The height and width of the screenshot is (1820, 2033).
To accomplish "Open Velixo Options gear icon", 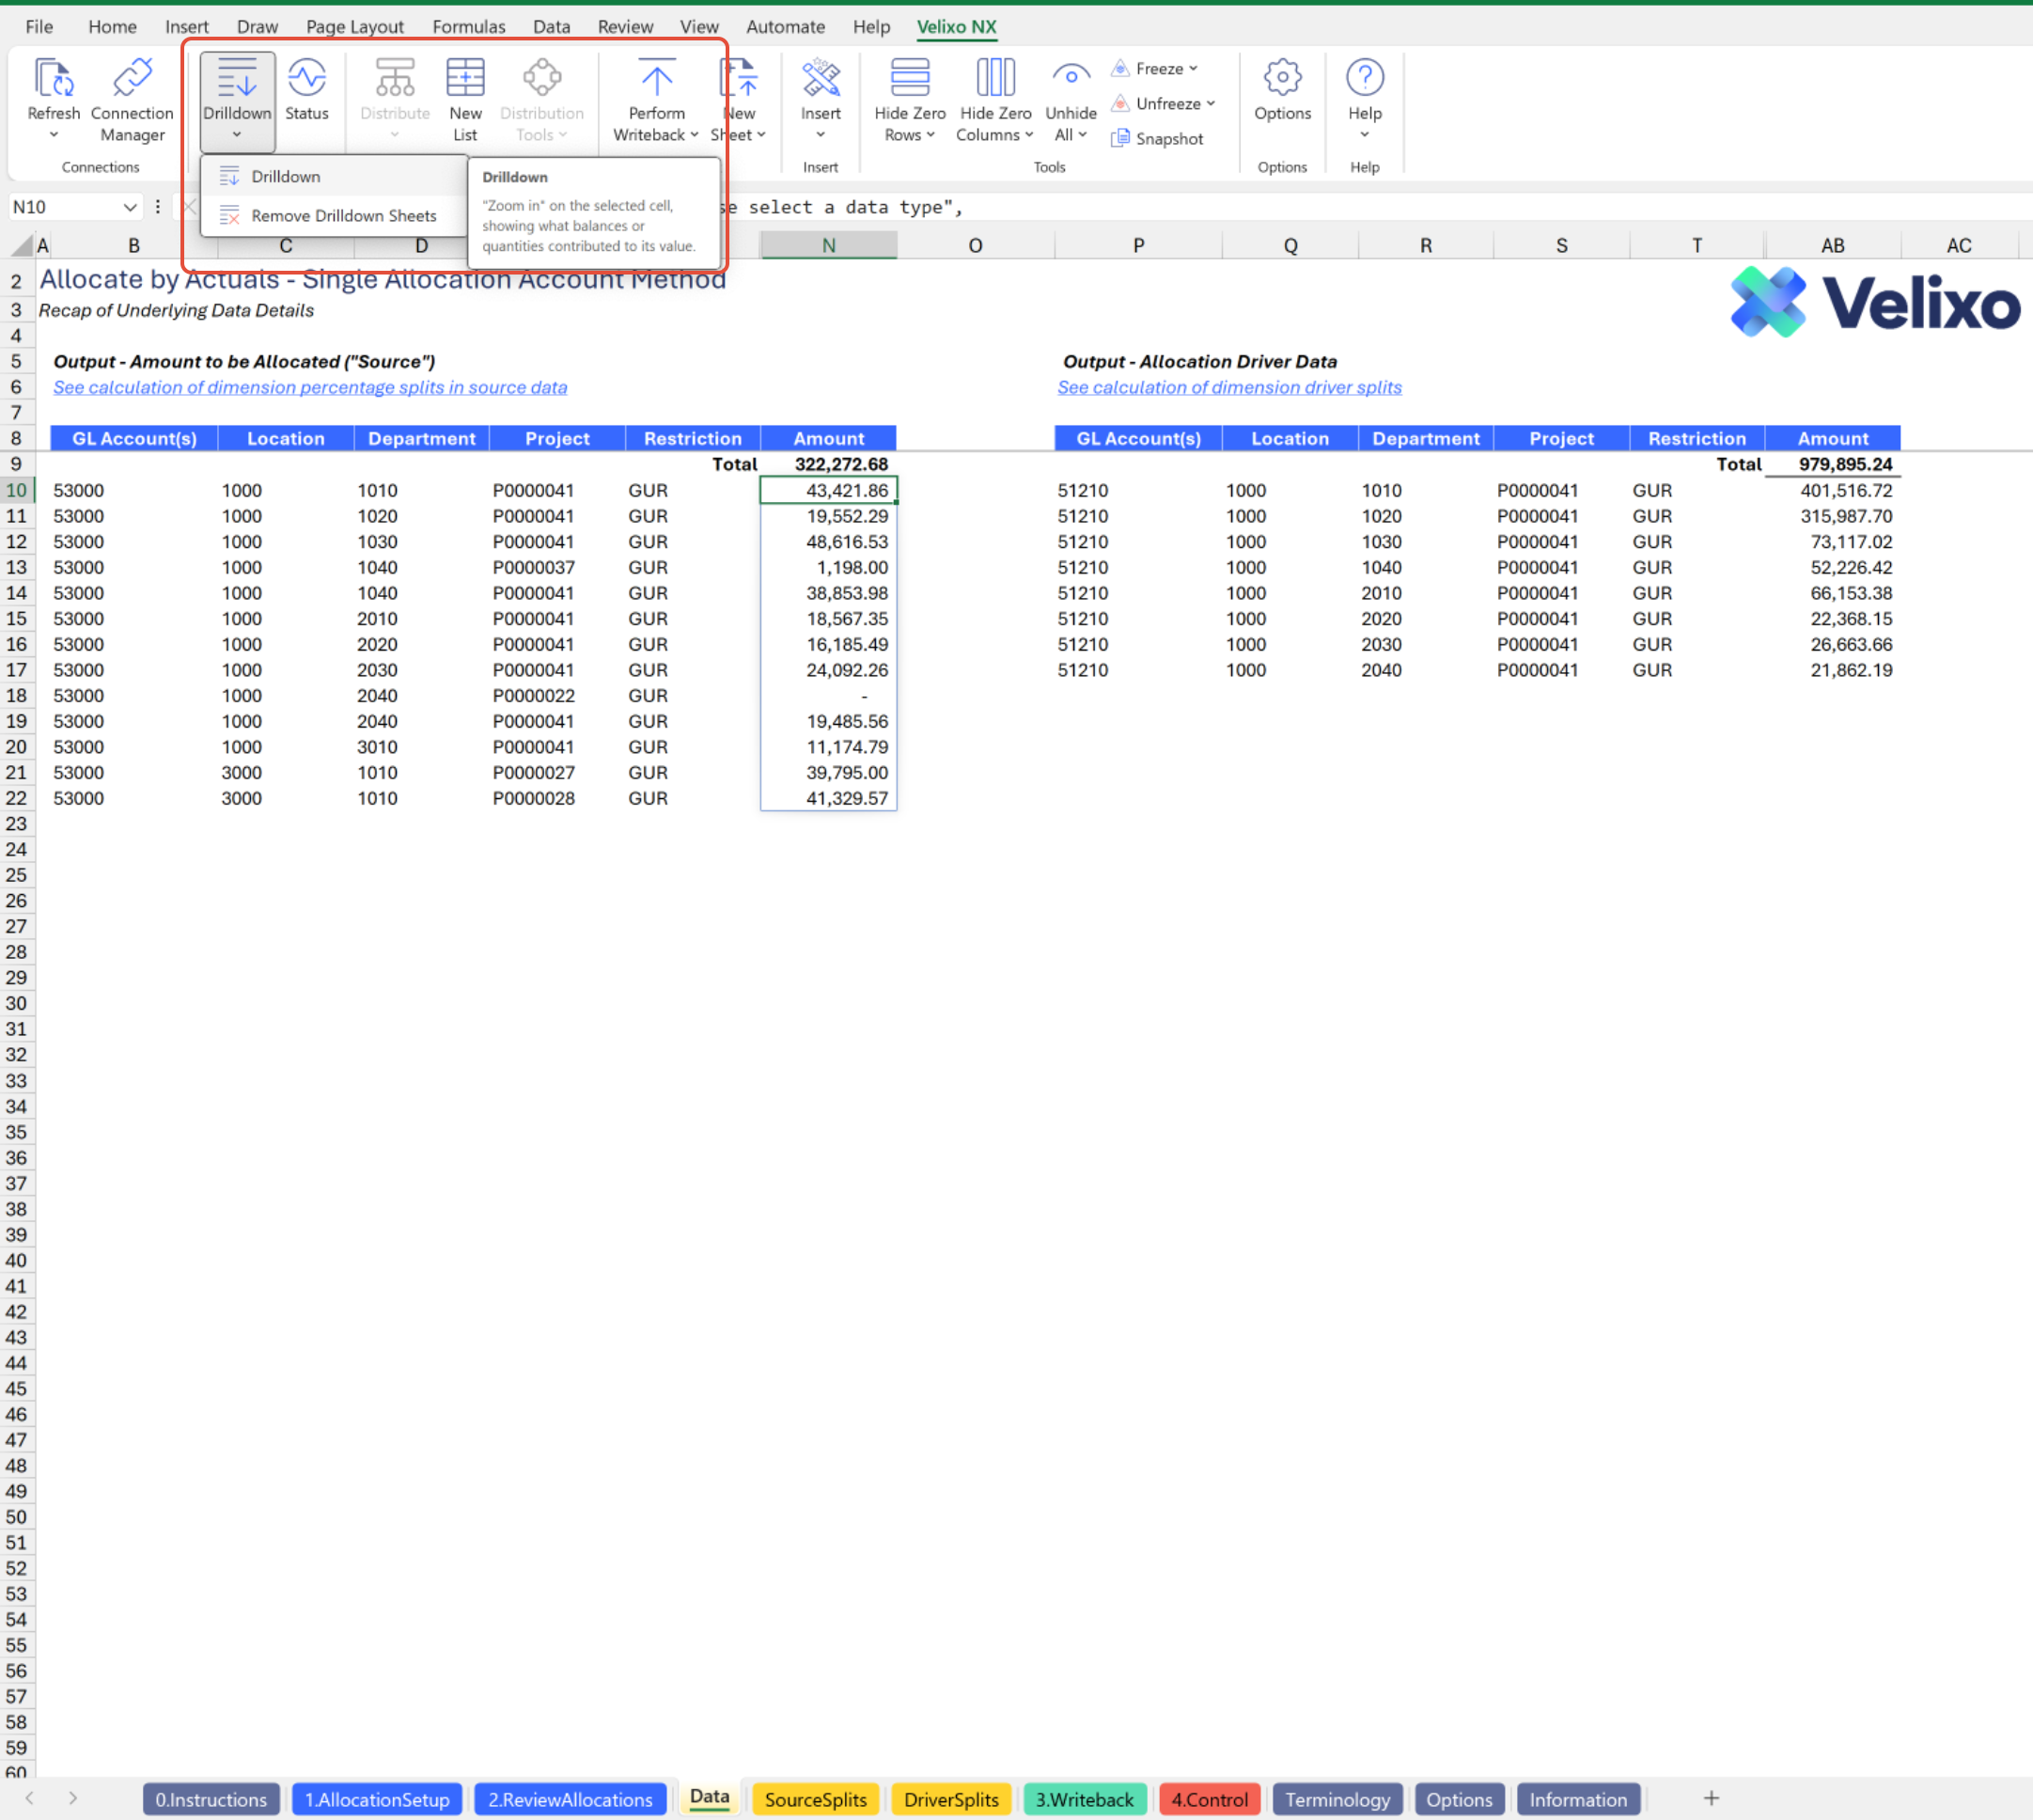I will pos(1282,79).
